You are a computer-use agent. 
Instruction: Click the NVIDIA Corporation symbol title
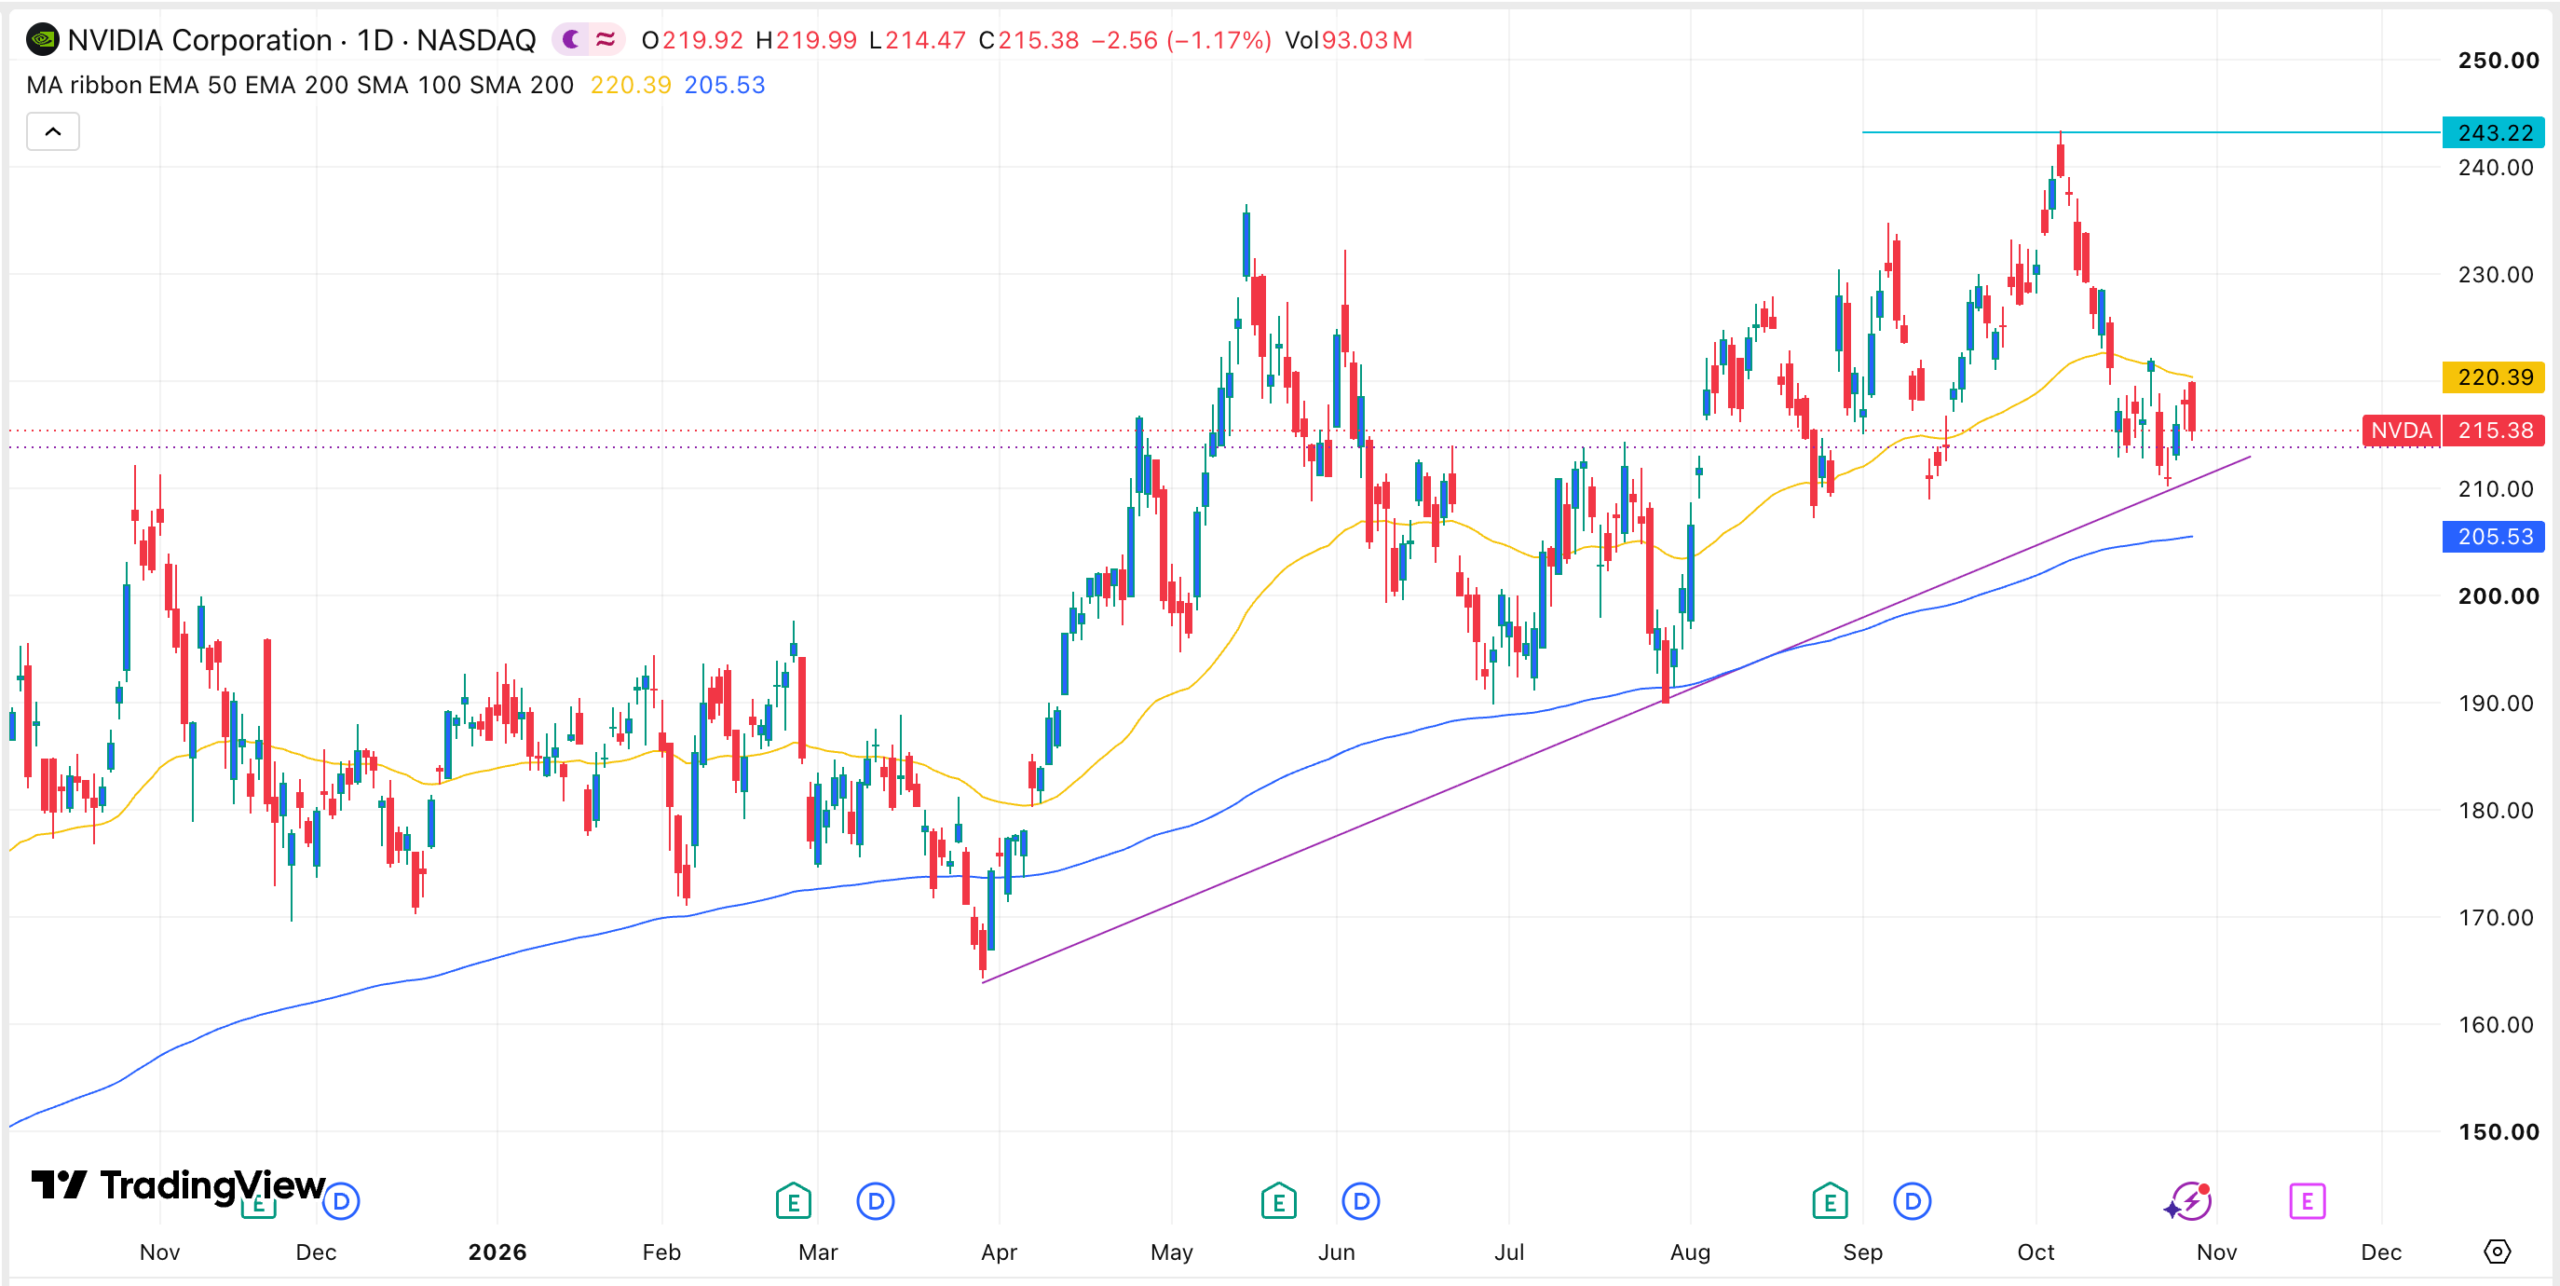(199, 40)
